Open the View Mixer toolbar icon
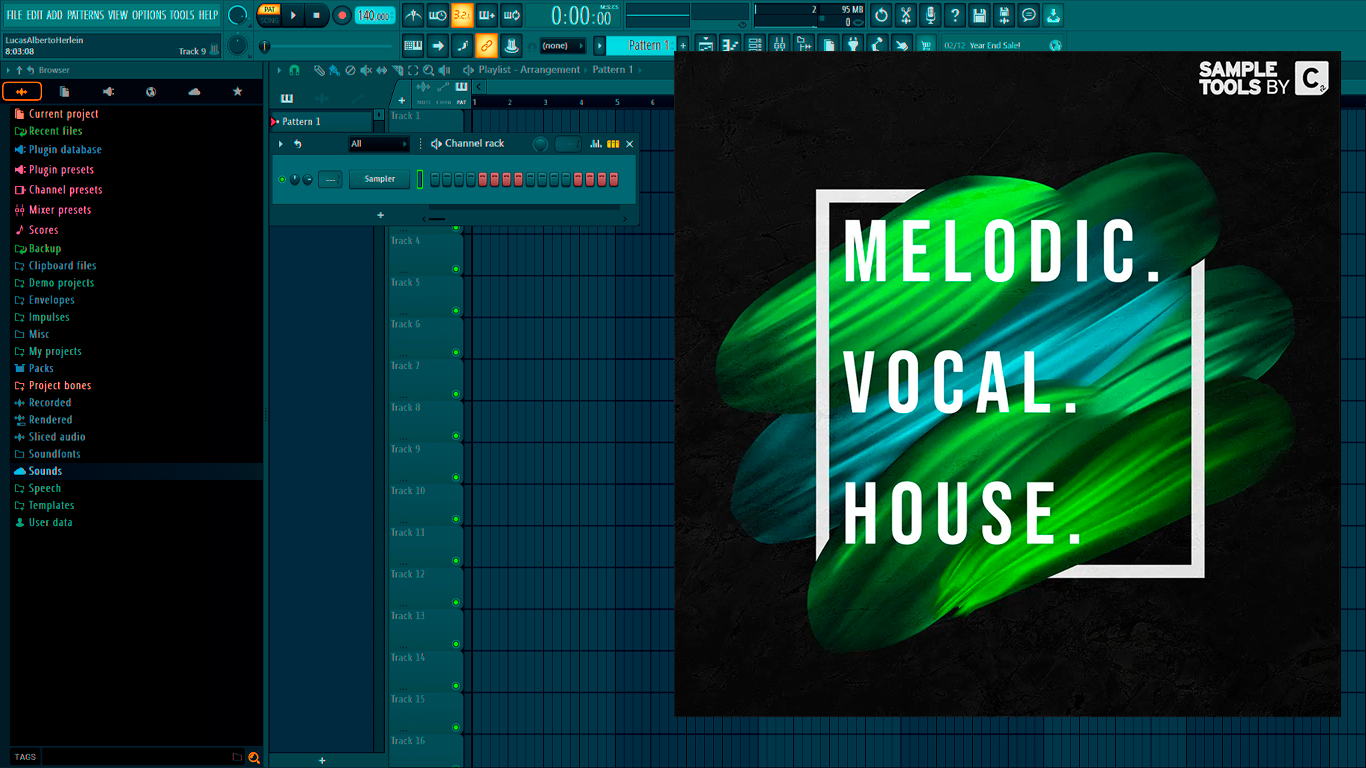1366x768 pixels. [779, 45]
